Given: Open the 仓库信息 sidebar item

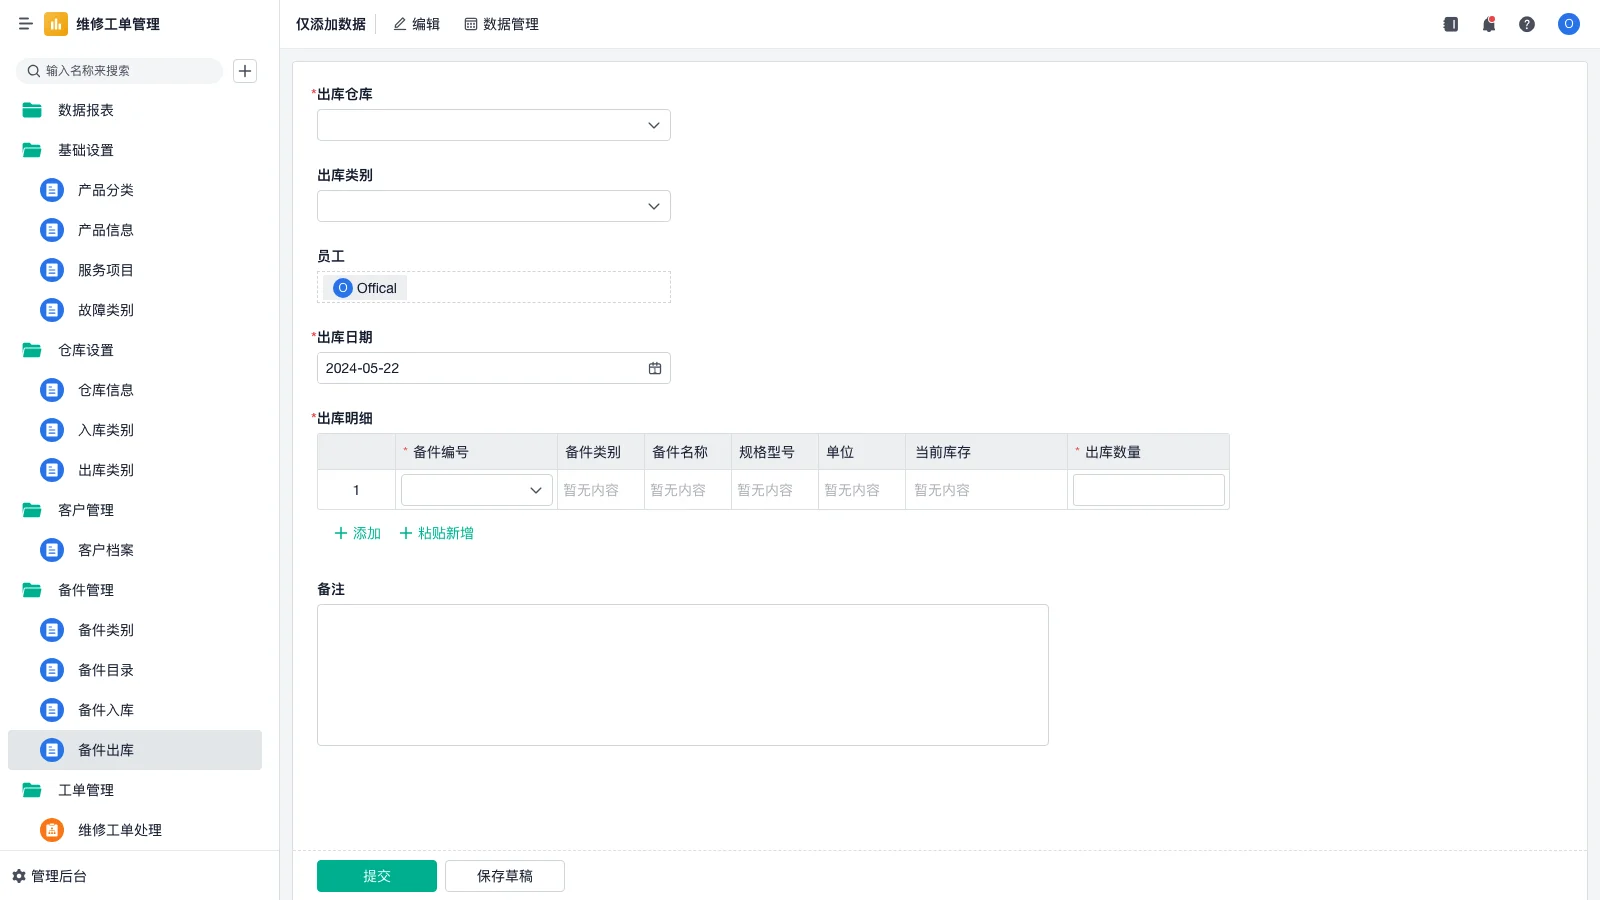Looking at the screenshot, I should tap(135, 390).
